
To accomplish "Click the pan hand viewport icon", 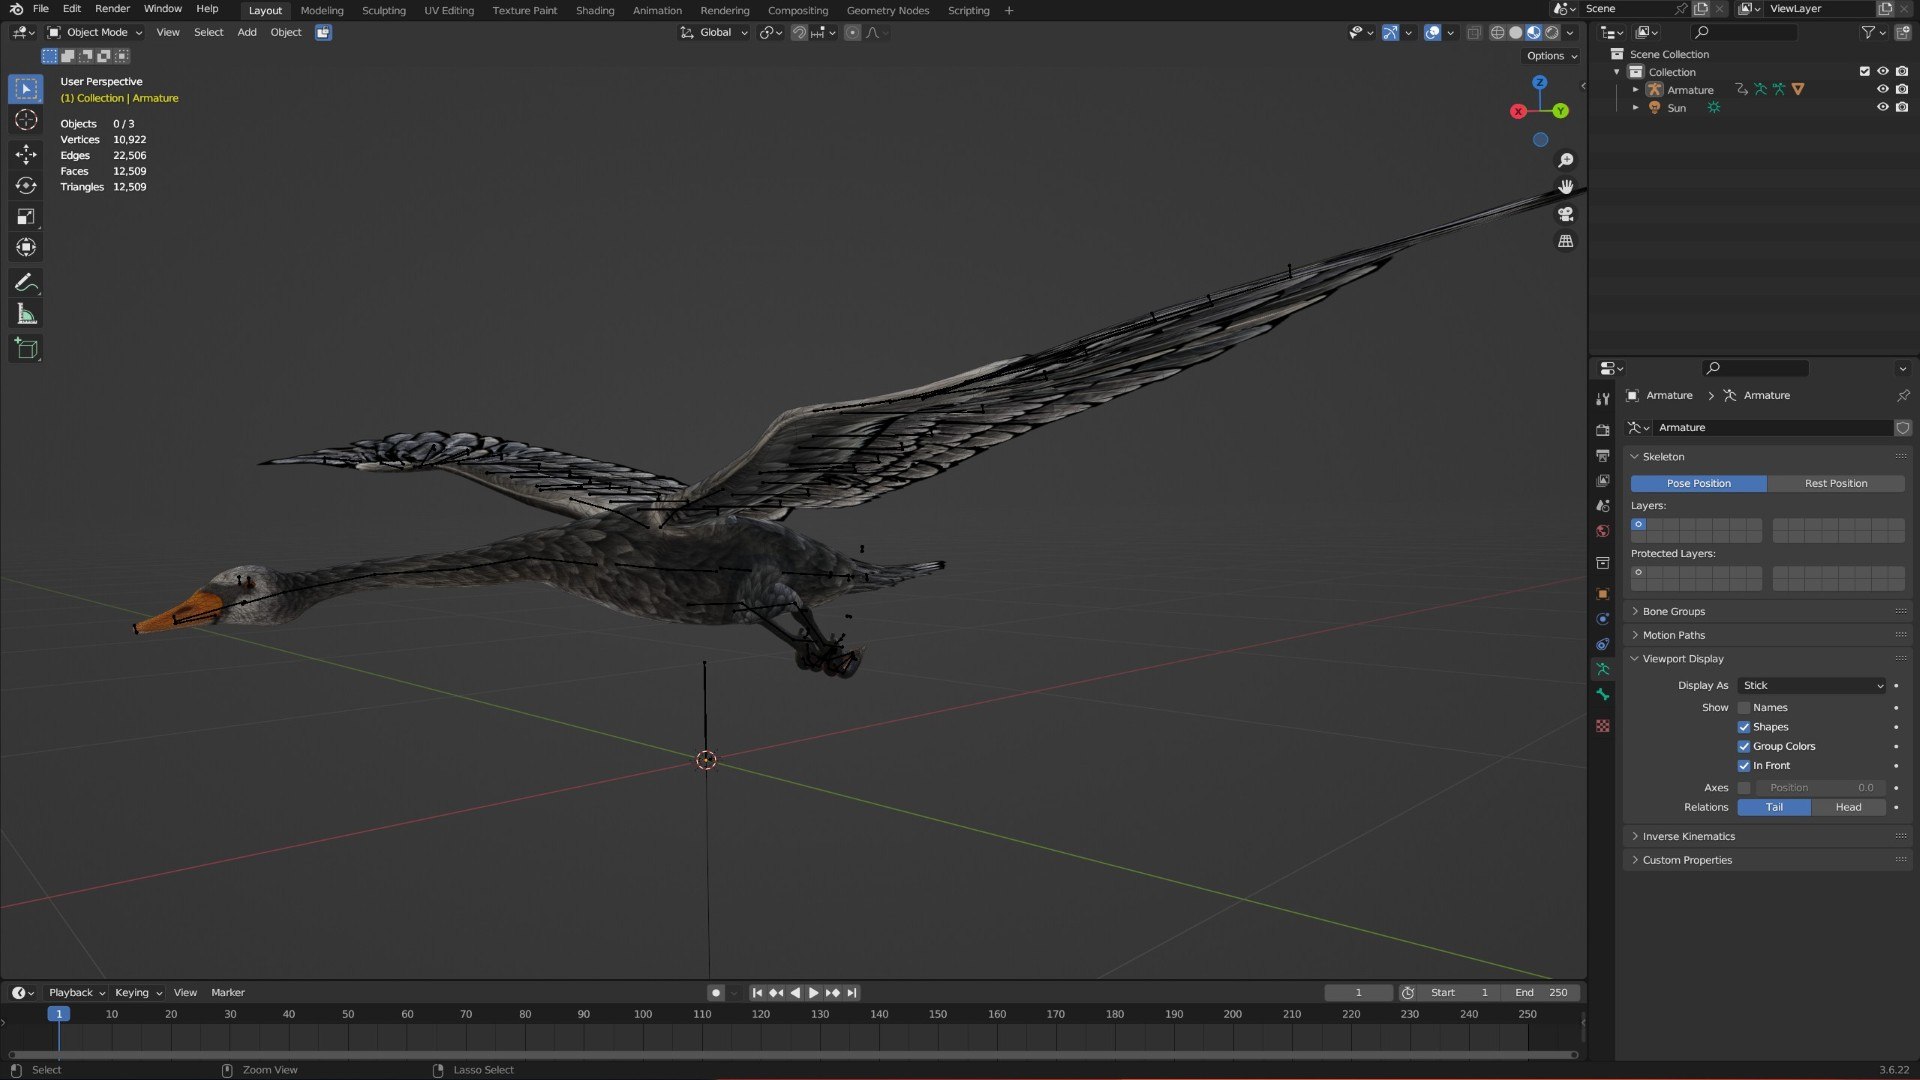I will click(1566, 187).
